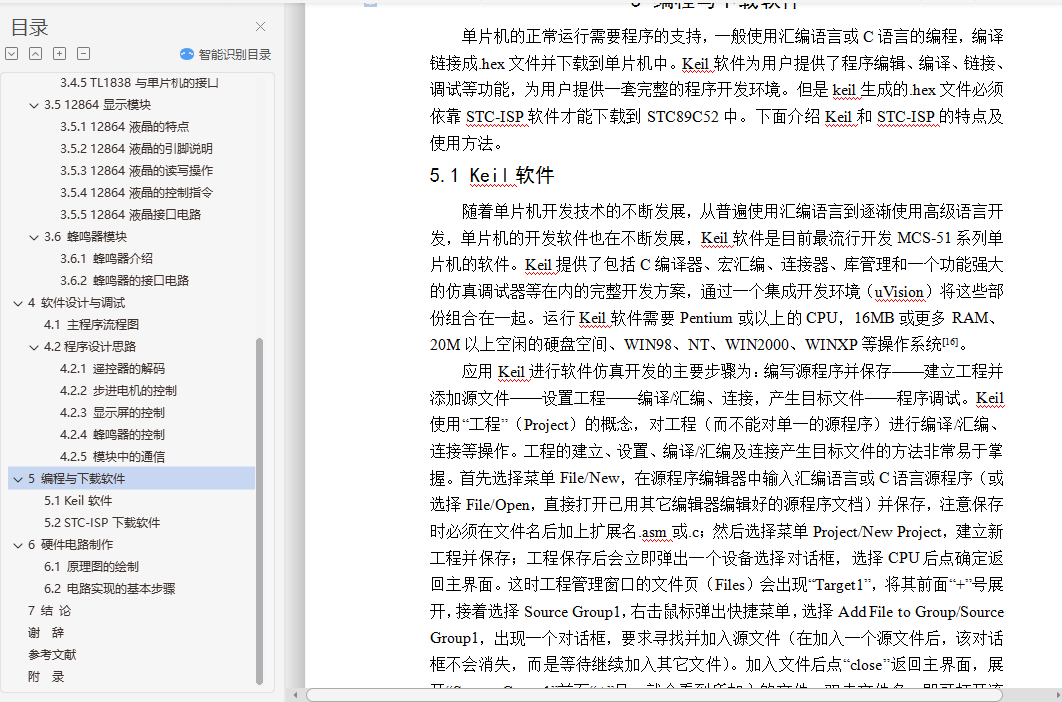1062x702 pixels.
Task: Open 4.2.5 模块中的通信 heading
Action: tap(112, 457)
